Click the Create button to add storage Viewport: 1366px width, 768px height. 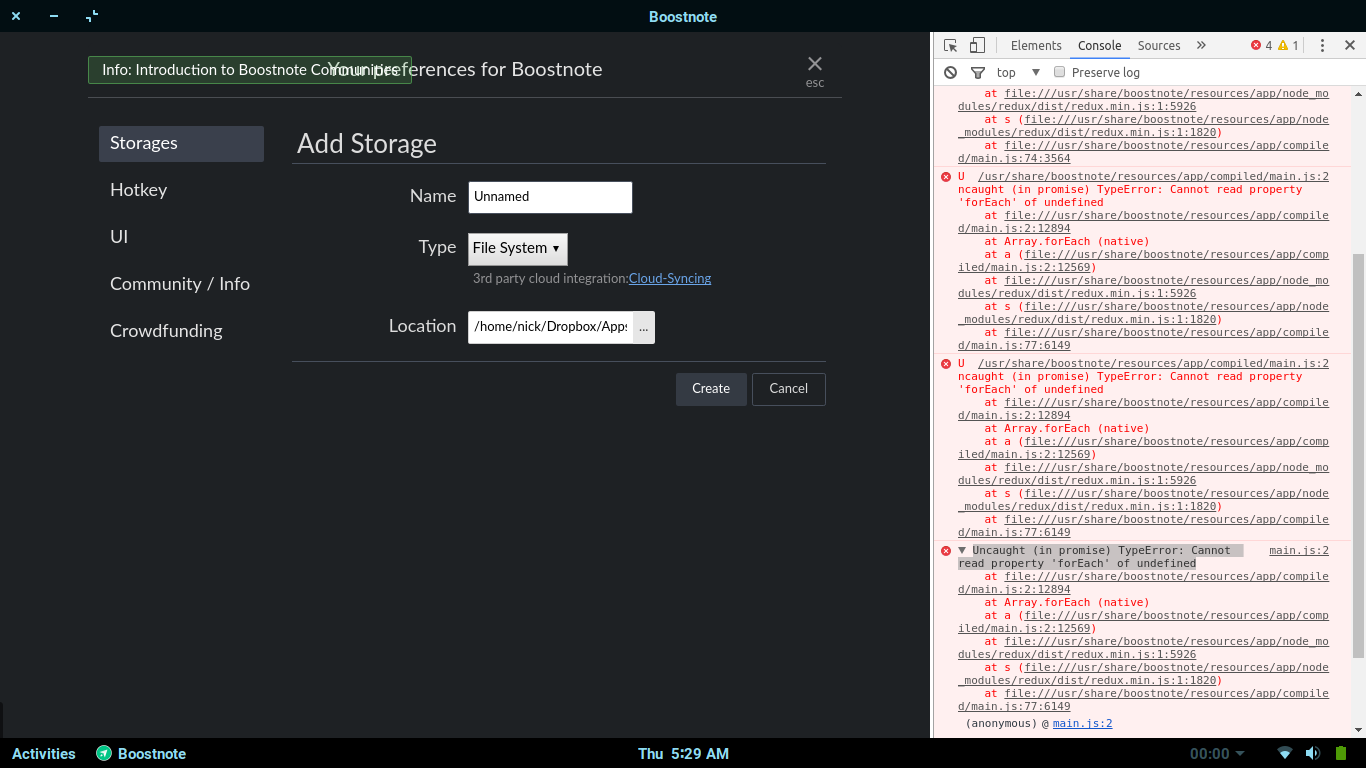(x=710, y=389)
